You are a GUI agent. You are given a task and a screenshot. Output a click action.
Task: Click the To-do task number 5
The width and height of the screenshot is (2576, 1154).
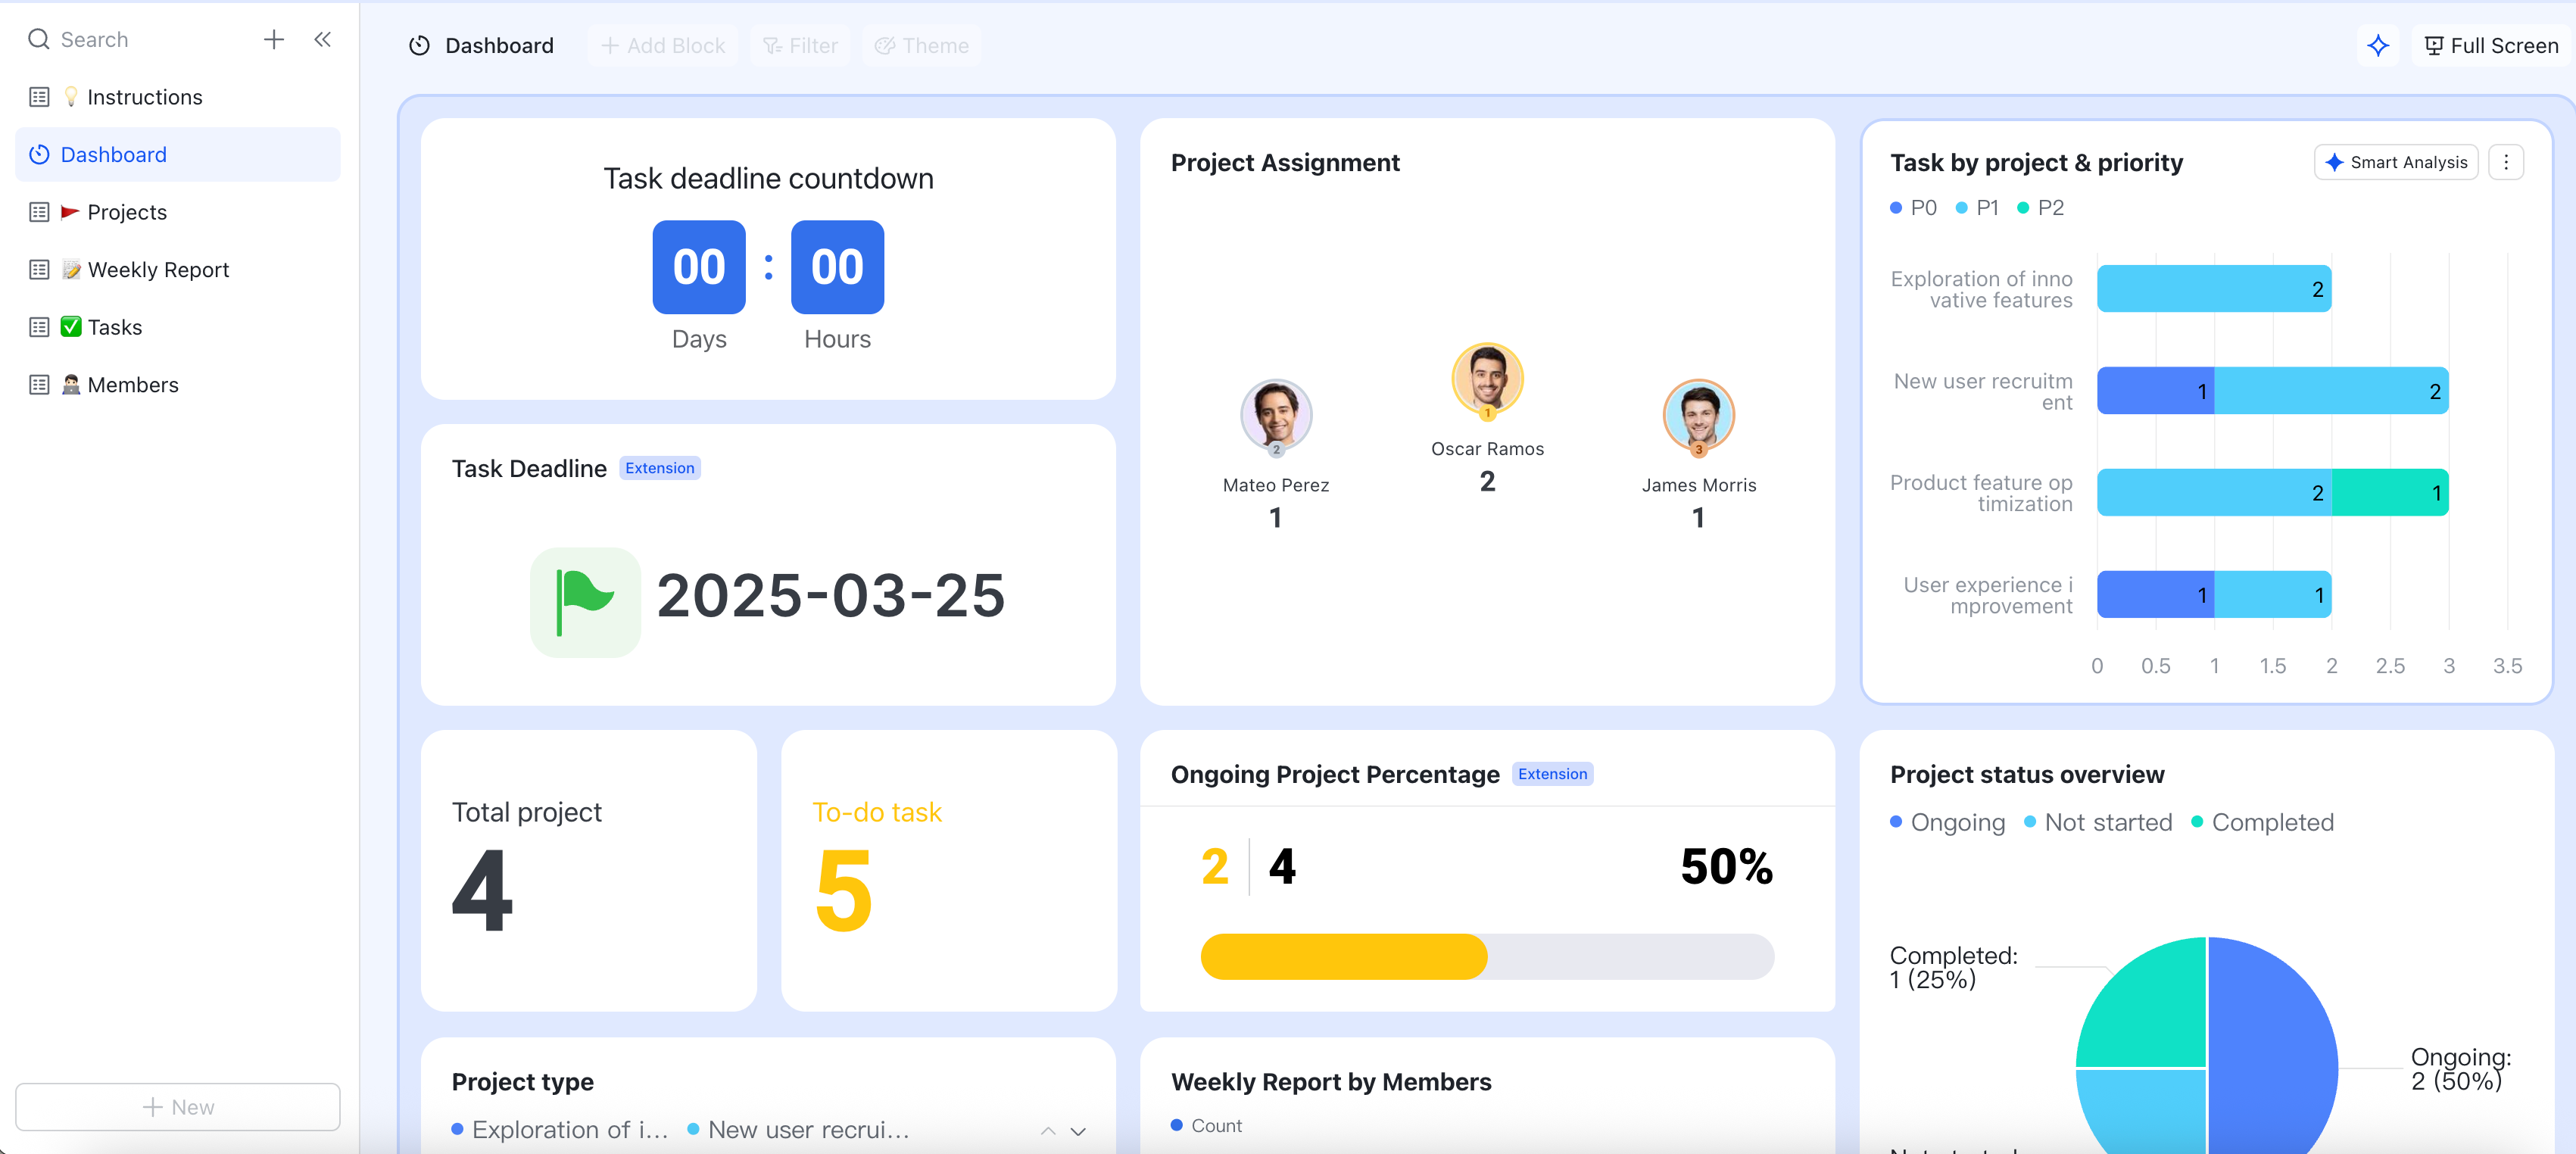point(844,890)
